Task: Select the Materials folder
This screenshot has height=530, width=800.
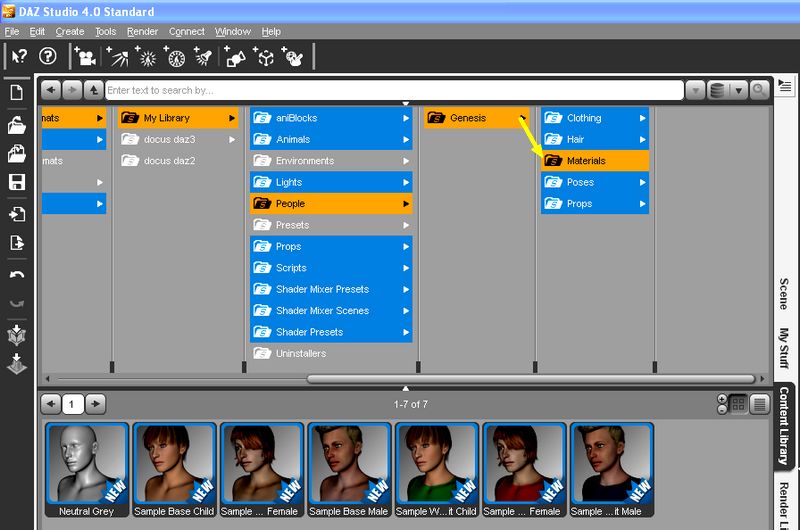Action: [x=595, y=161]
